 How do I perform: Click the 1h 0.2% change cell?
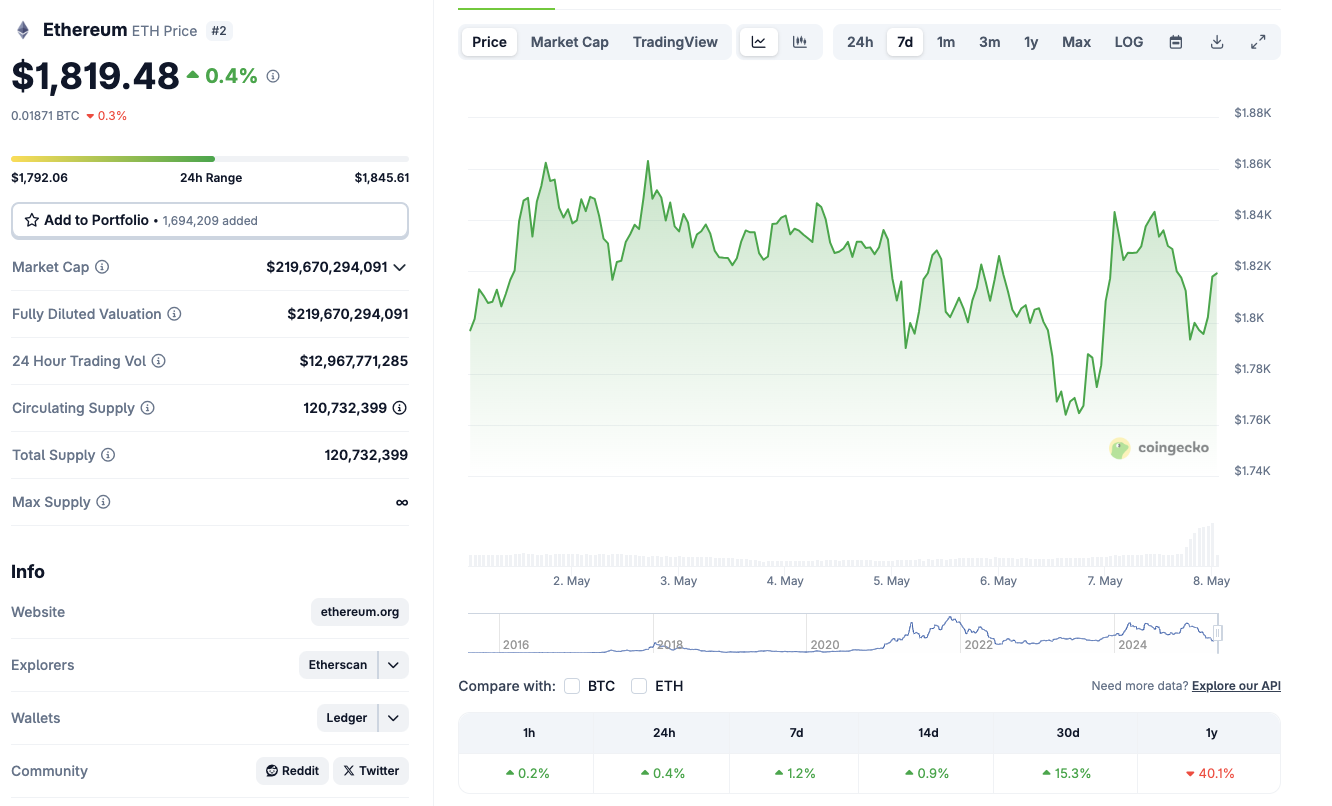(x=528, y=773)
